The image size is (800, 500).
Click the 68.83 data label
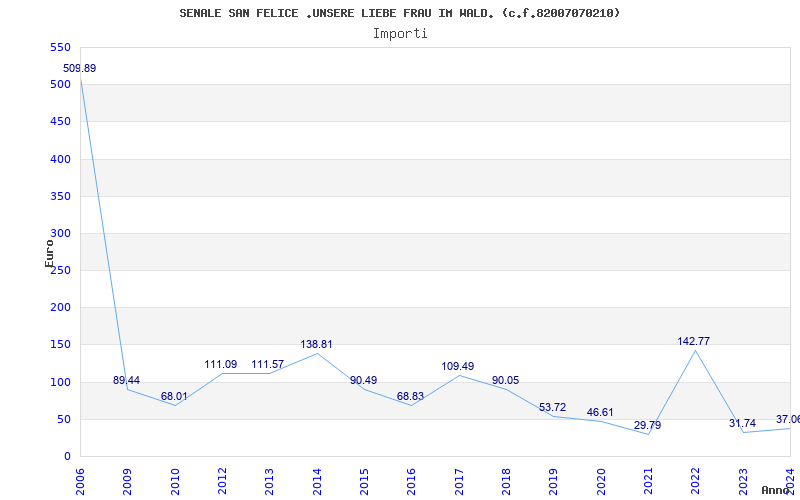(x=411, y=396)
